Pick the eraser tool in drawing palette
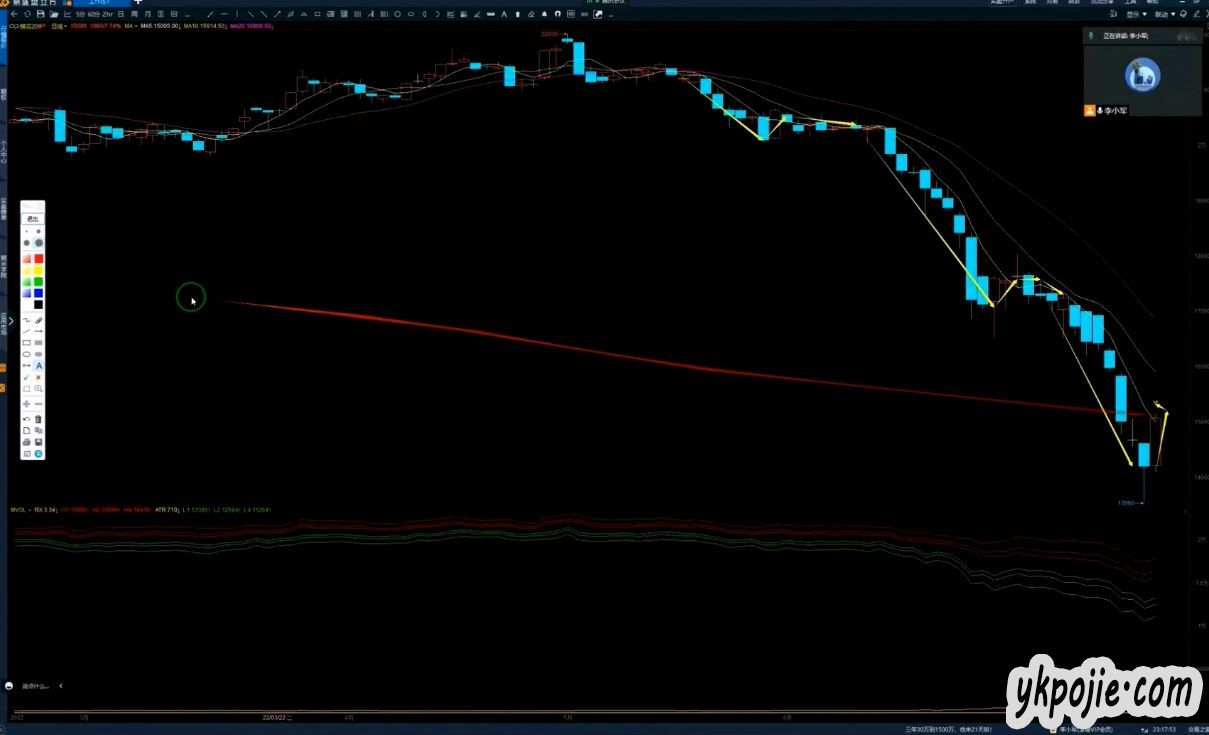 [39, 320]
